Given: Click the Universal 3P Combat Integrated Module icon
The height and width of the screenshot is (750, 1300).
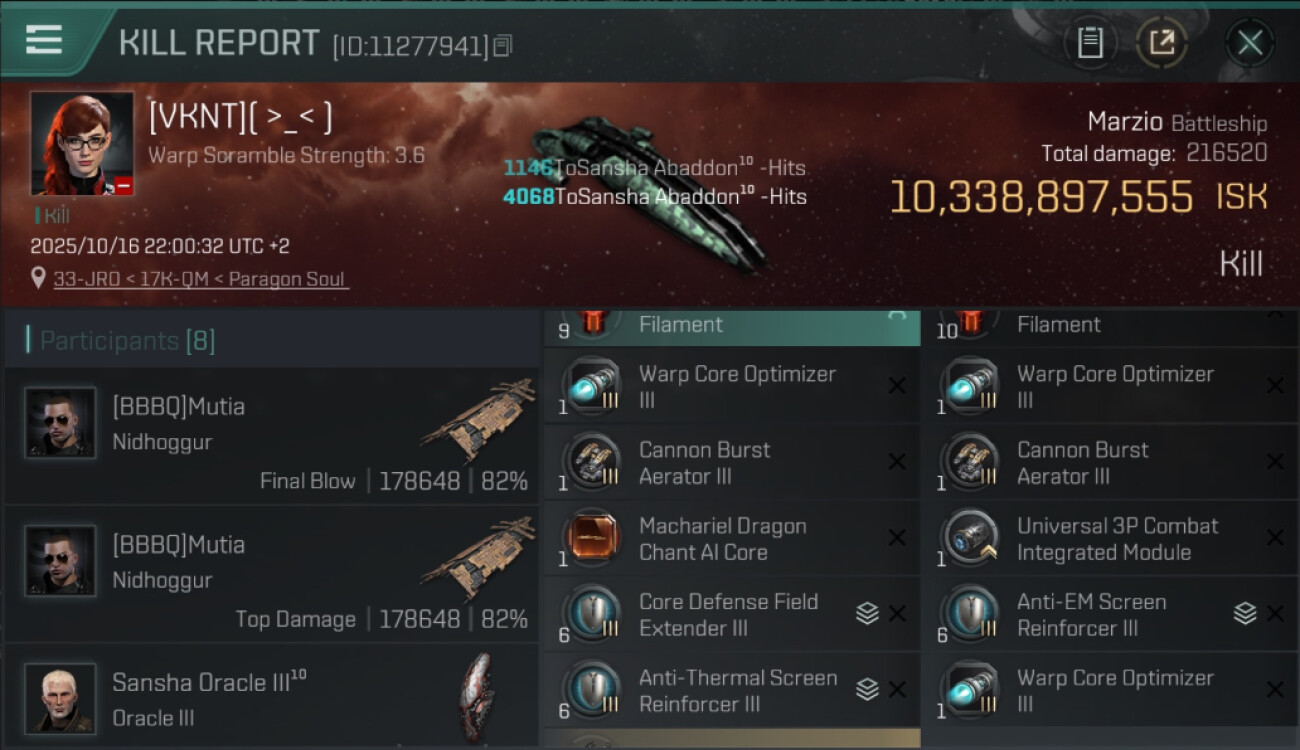Looking at the screenshot, I should (x=969, y=538).
